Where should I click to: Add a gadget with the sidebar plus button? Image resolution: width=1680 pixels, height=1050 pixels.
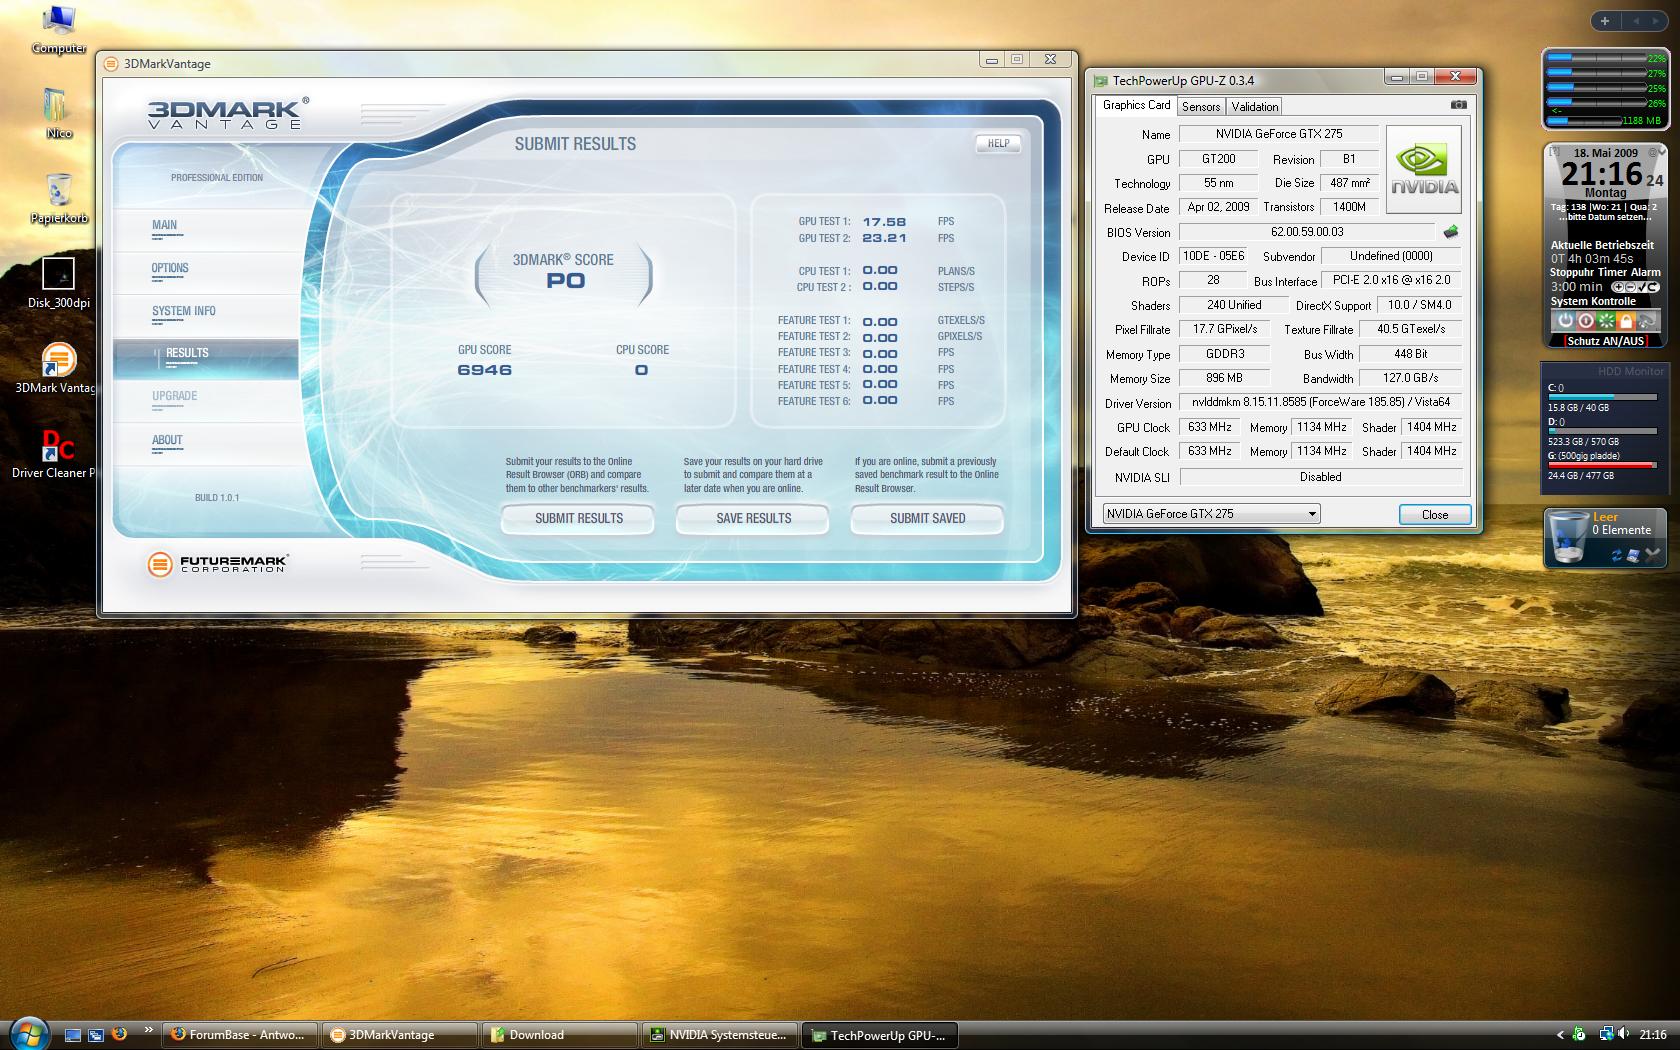[1605, 21]
